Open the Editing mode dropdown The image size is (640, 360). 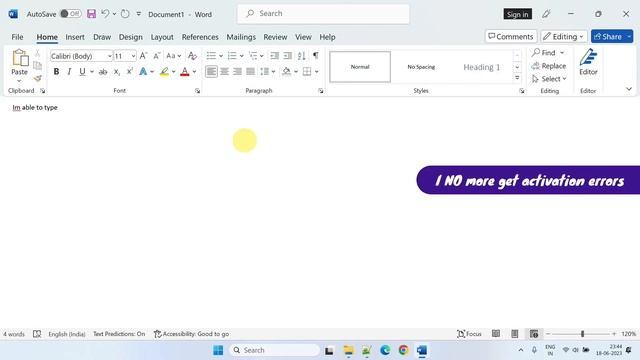click(564, 36)
